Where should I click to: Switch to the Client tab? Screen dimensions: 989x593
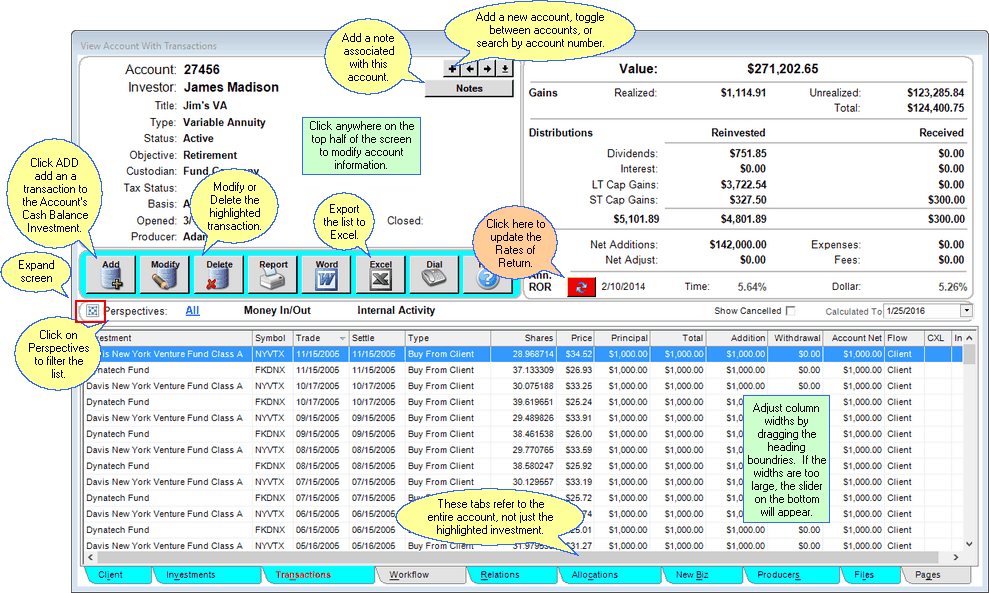point(113,575)
